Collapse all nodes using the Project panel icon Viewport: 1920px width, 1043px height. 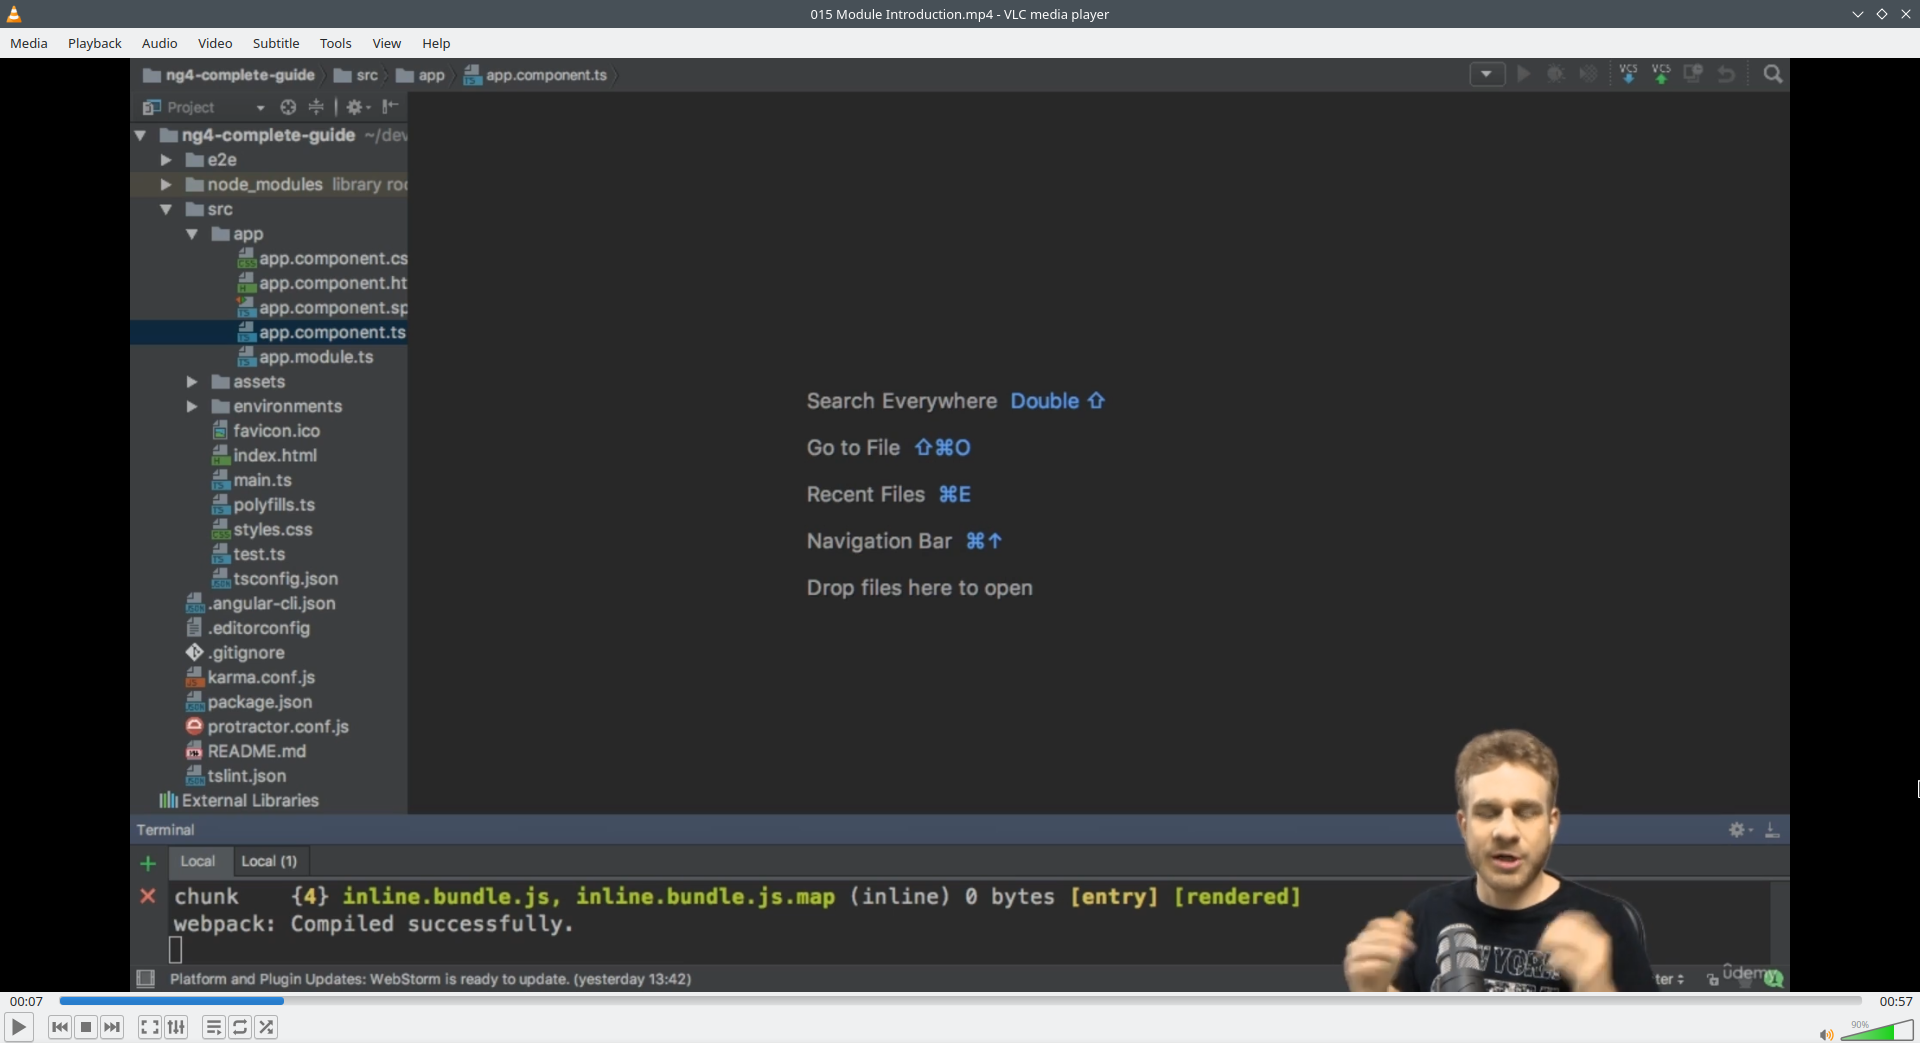pos(315,107)
